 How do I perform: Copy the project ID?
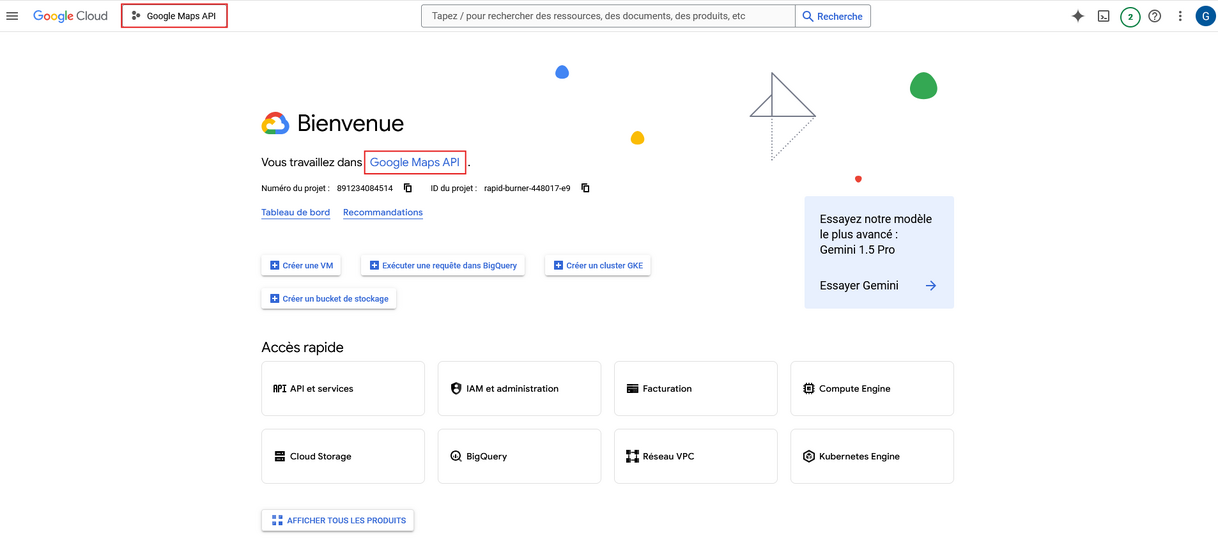pos(585,188)
